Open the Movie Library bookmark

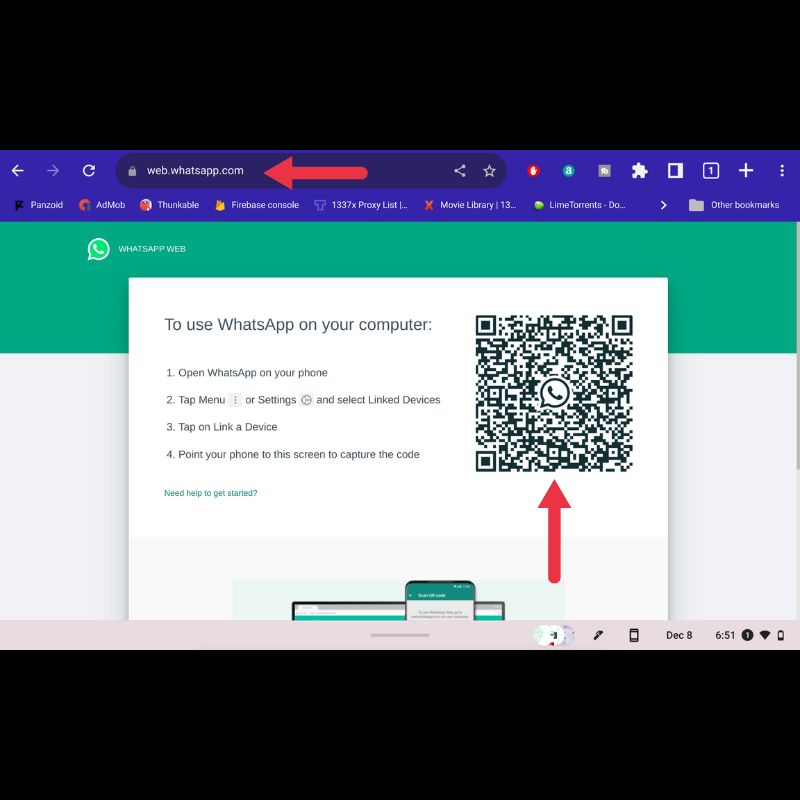470,205
